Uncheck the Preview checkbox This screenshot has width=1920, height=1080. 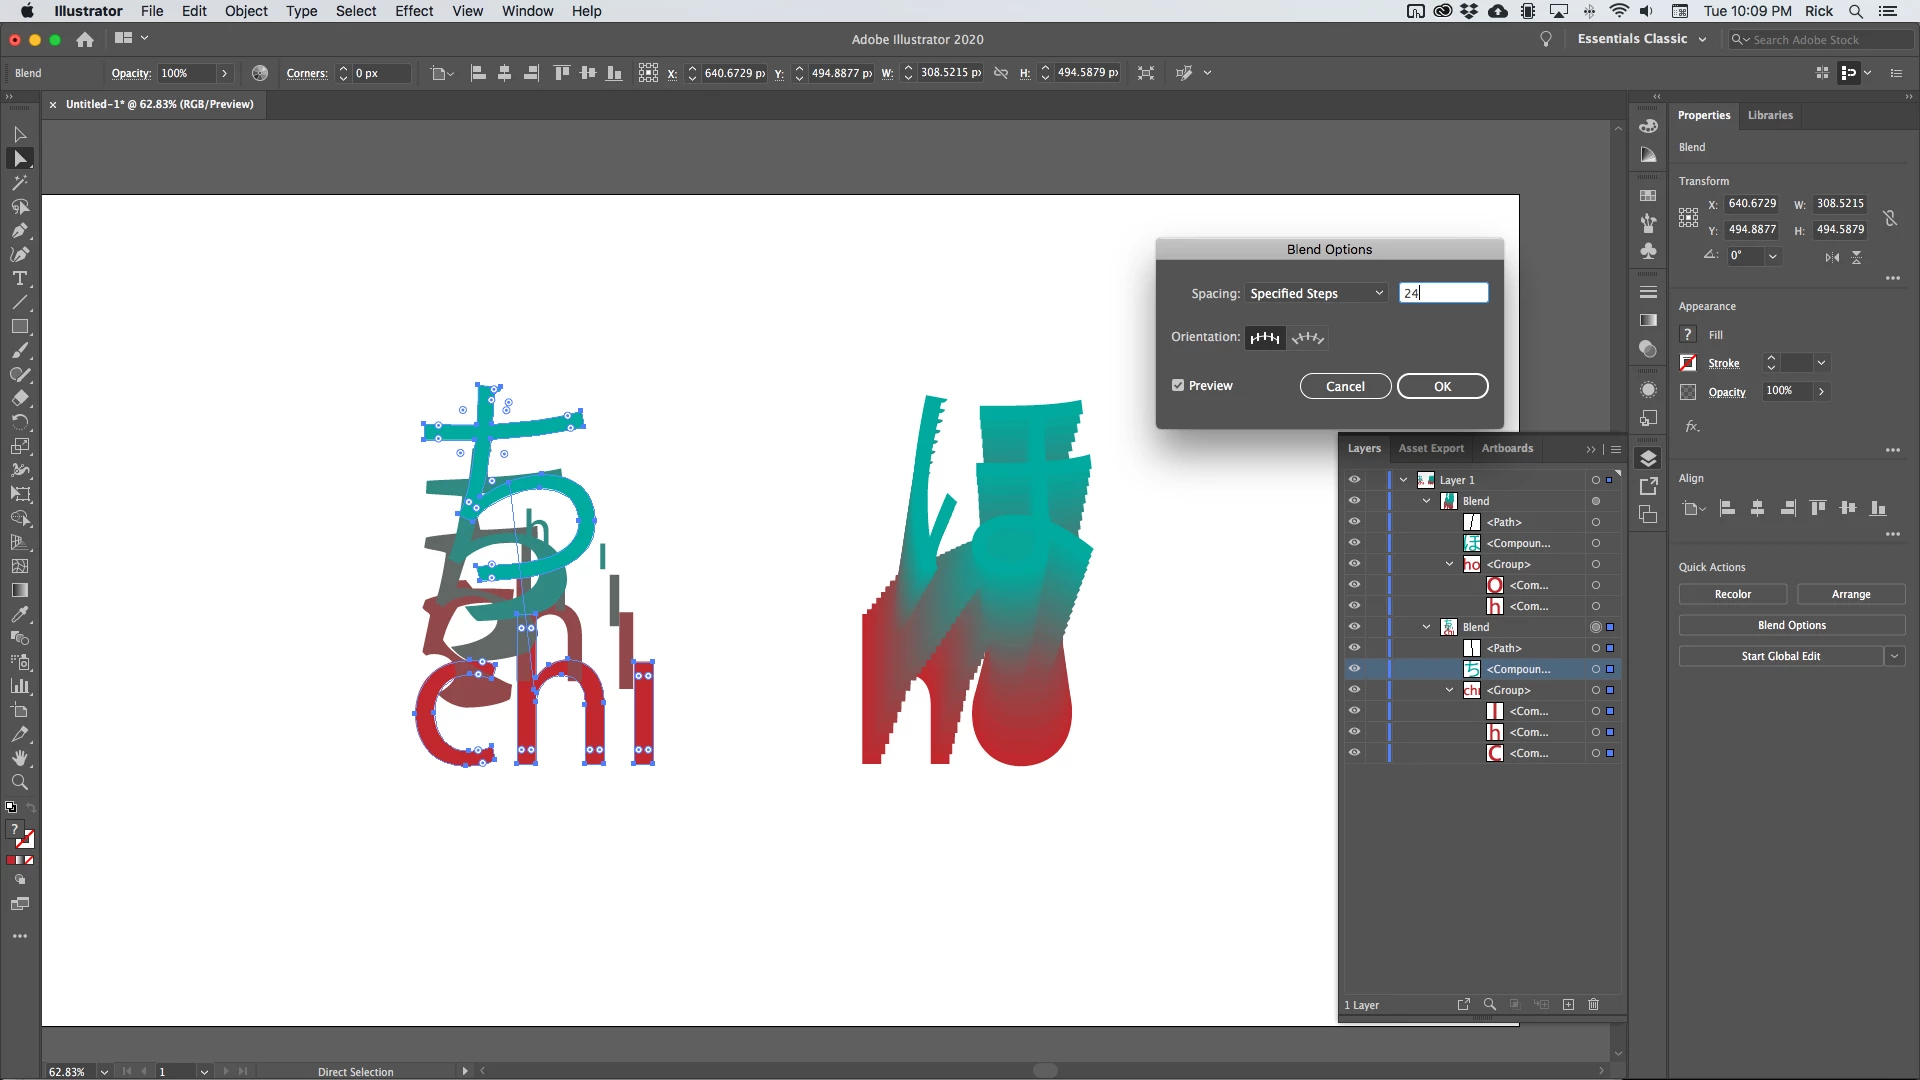coord(1178,386)
